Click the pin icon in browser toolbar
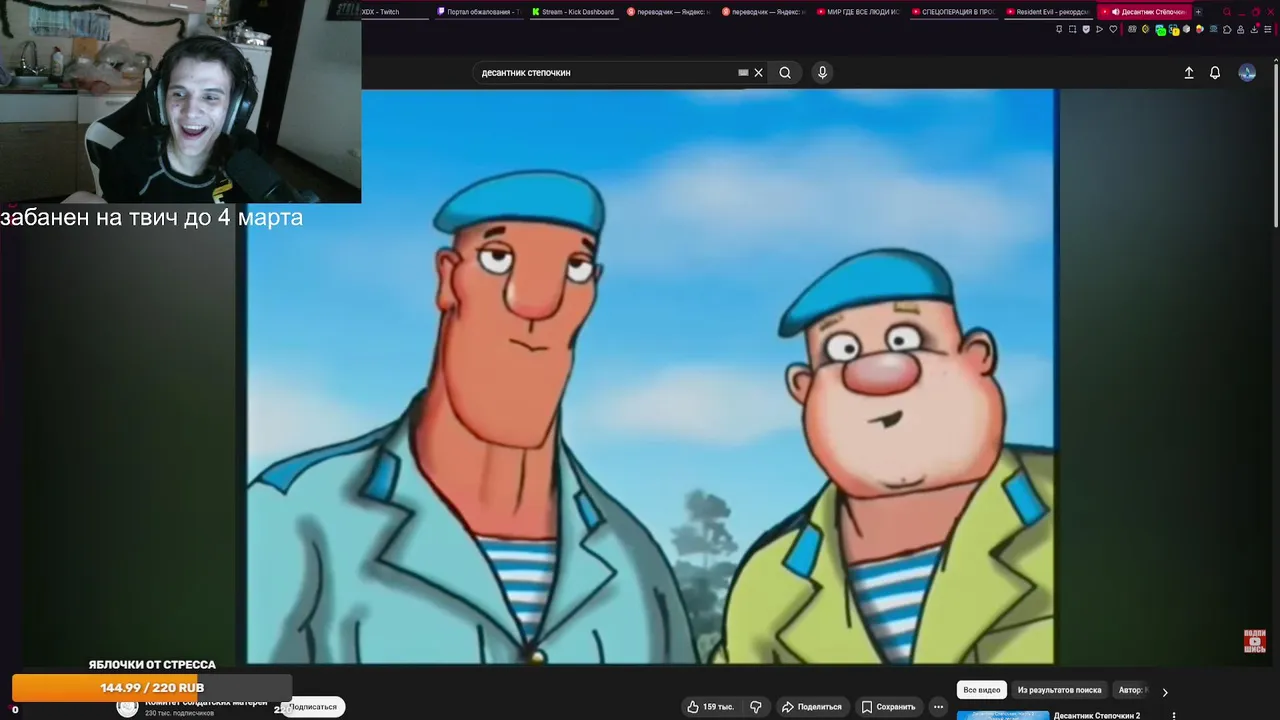The height and width of the screenshot is (720, 1280). [1059, 29]
